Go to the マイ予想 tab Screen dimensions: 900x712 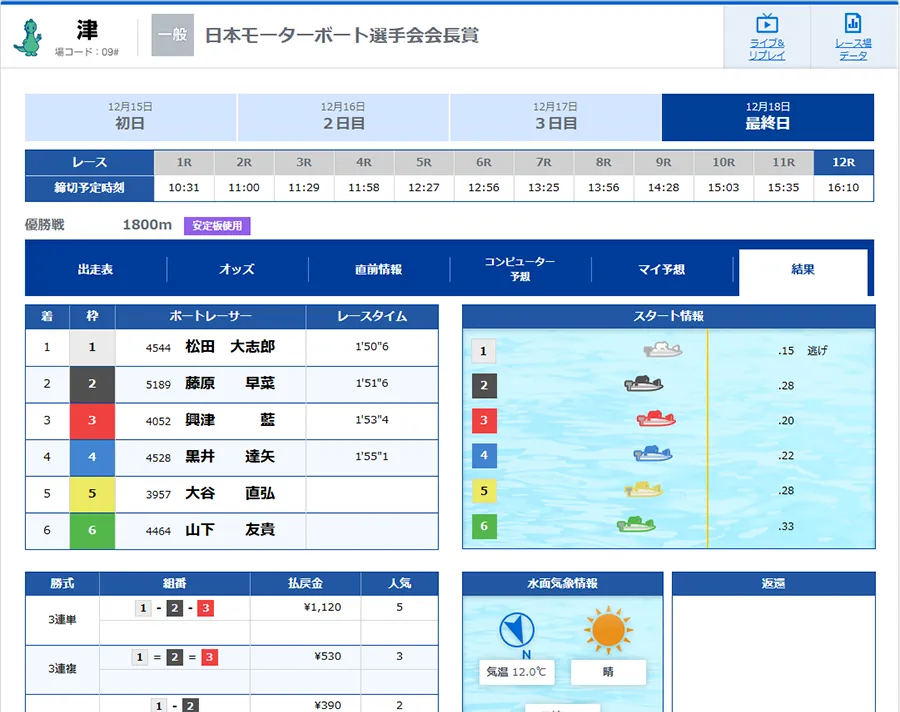662,270
